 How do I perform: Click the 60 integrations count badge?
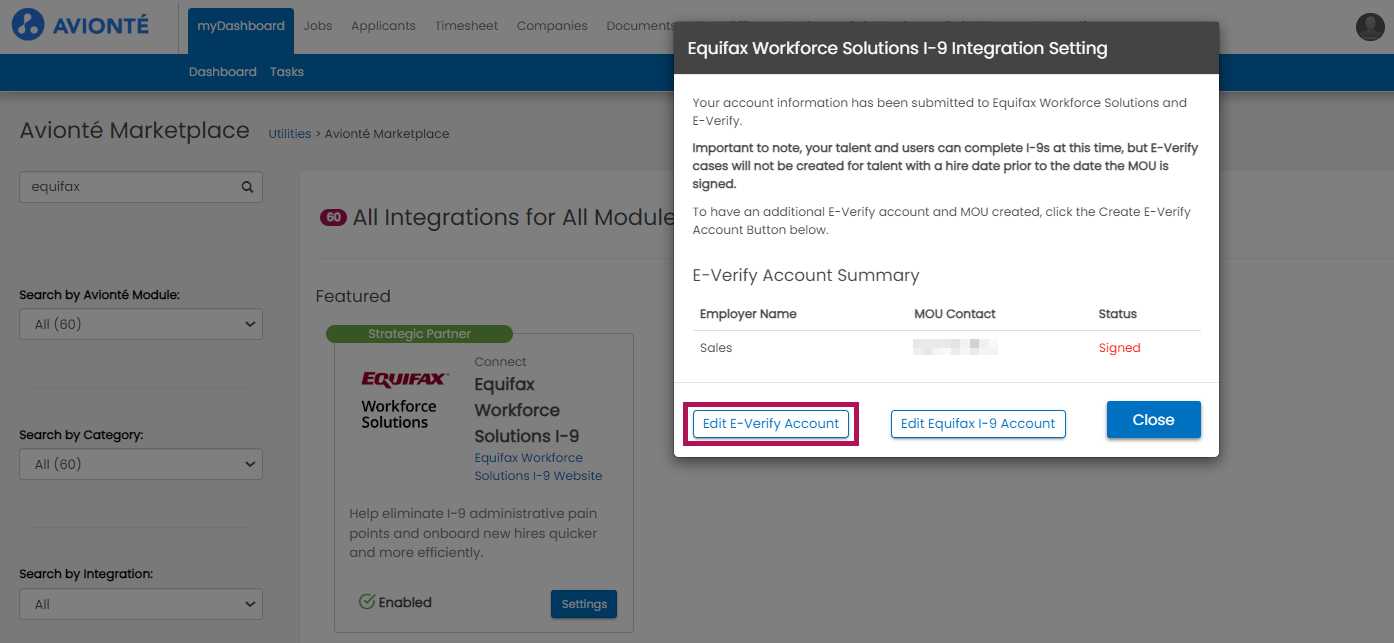tap(333, 217)
